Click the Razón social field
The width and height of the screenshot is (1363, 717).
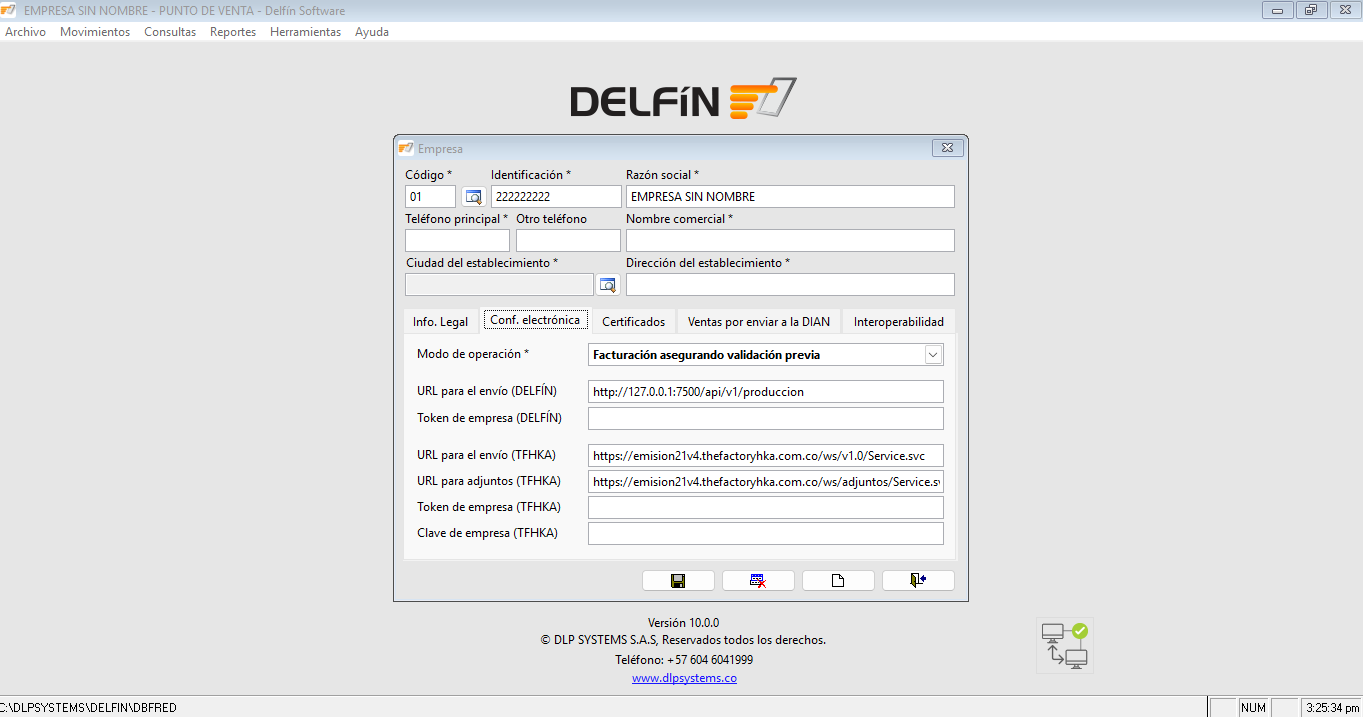click(x=790, y=197)
